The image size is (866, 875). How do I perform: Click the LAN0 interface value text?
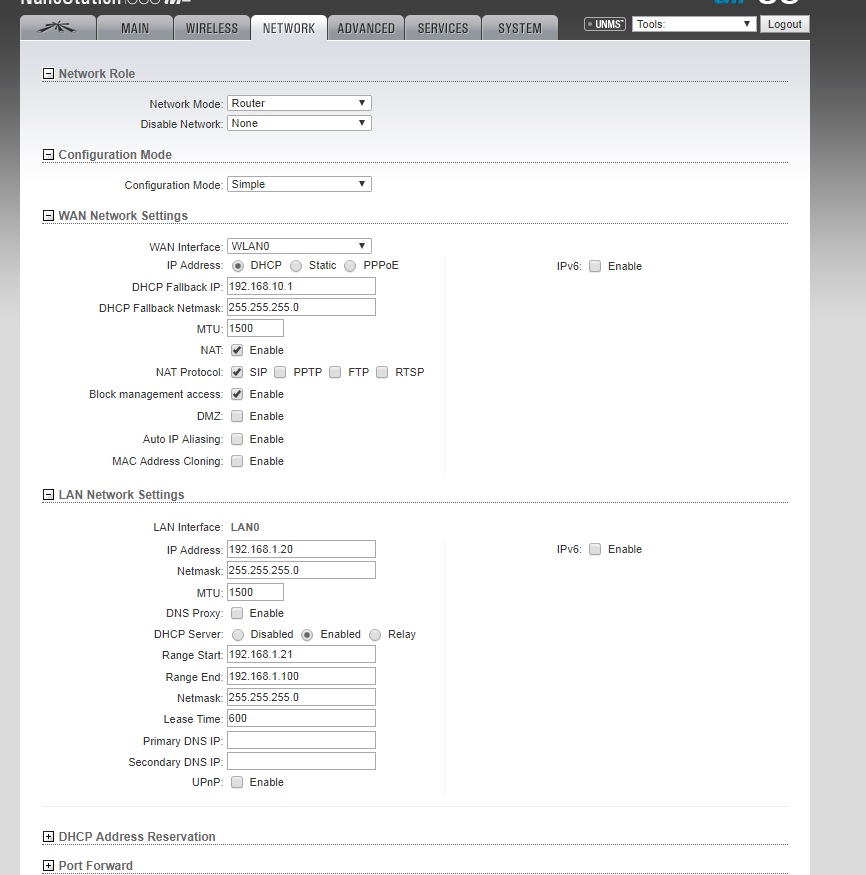245,527
